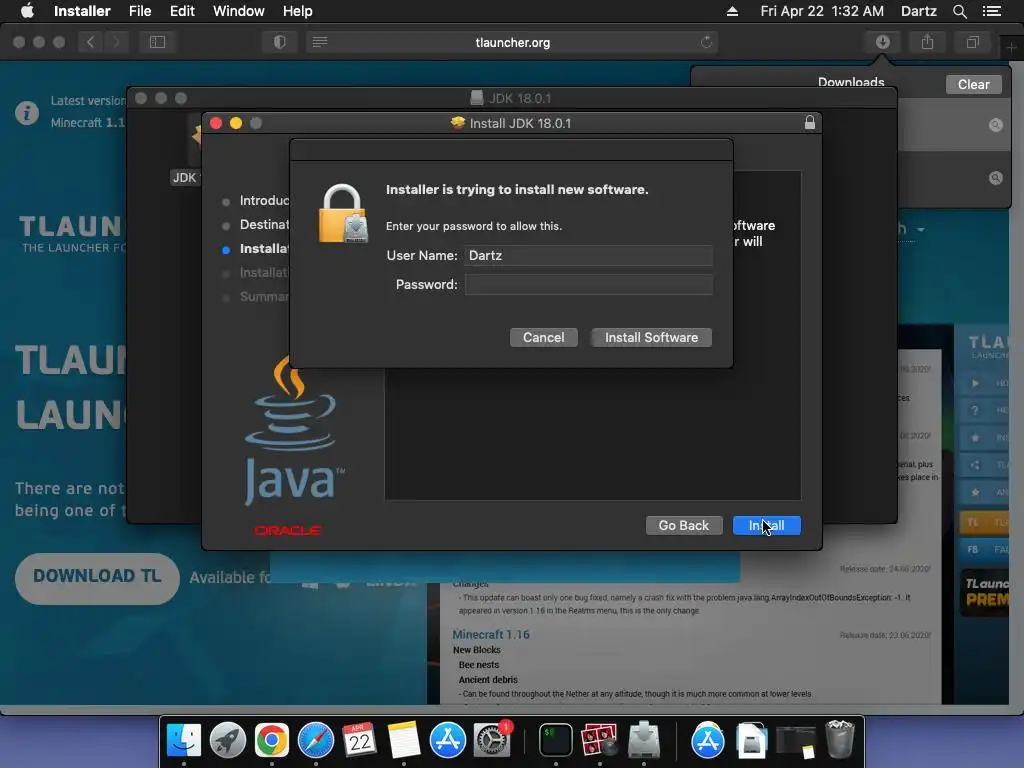Open the Installer menu in menu bar
Screen dimensions: 1024x768
[x=82, y=11]
